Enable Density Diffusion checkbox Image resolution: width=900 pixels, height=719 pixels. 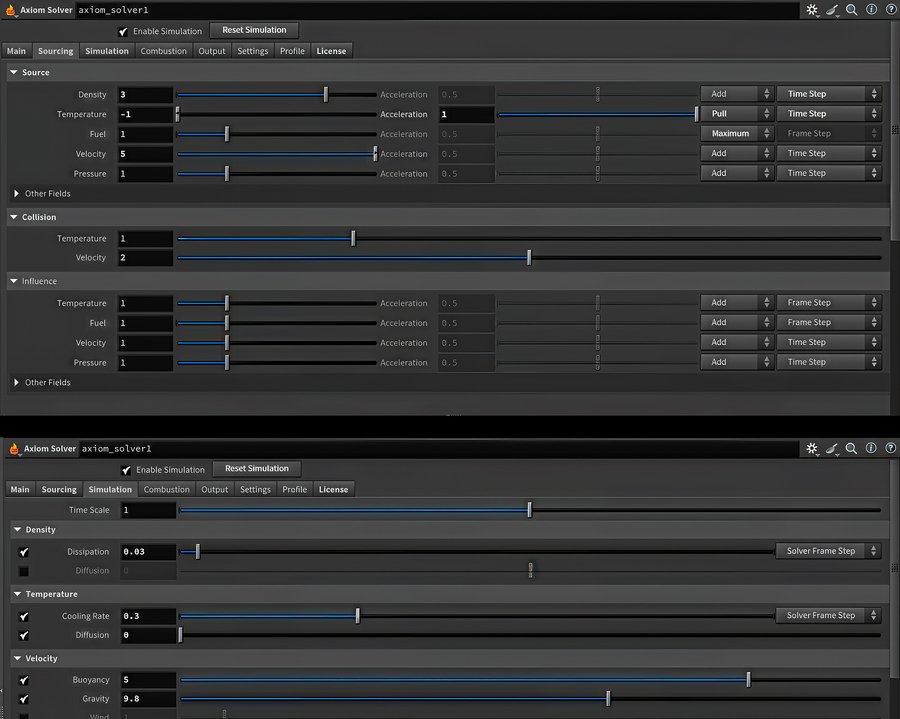click(24, 571)
